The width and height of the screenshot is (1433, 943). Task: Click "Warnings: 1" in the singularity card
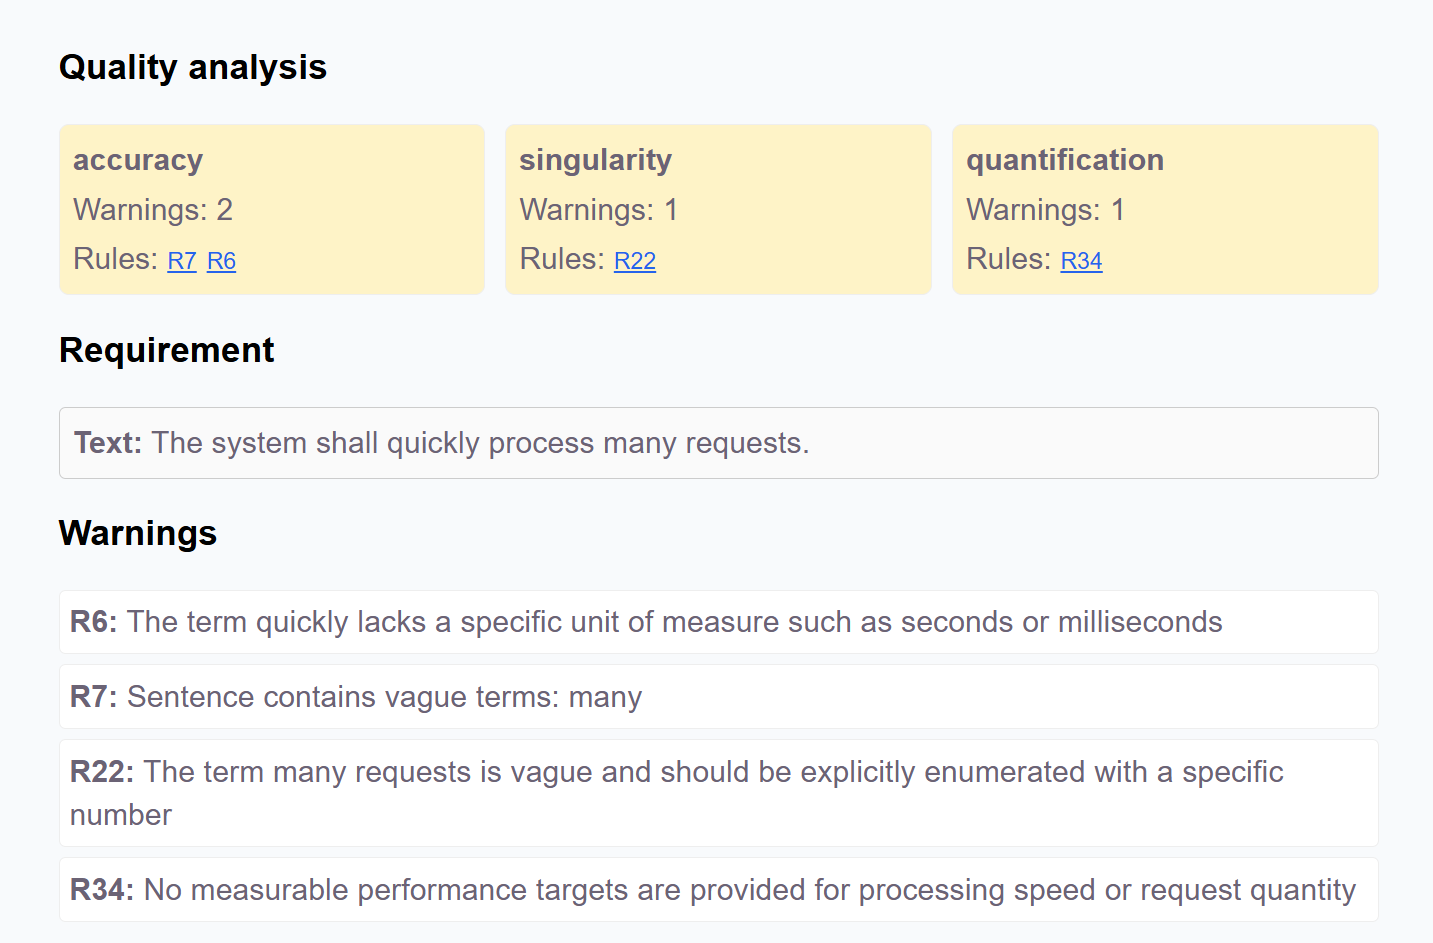[599, 210]
